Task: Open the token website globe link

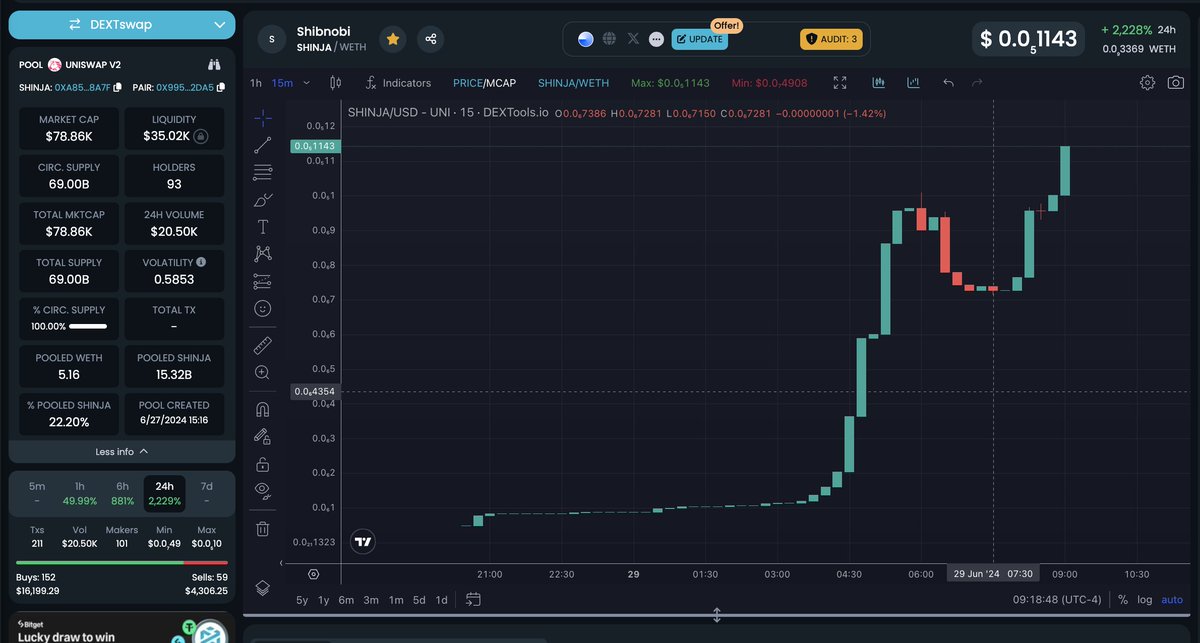Action: (x=610, y=39)
